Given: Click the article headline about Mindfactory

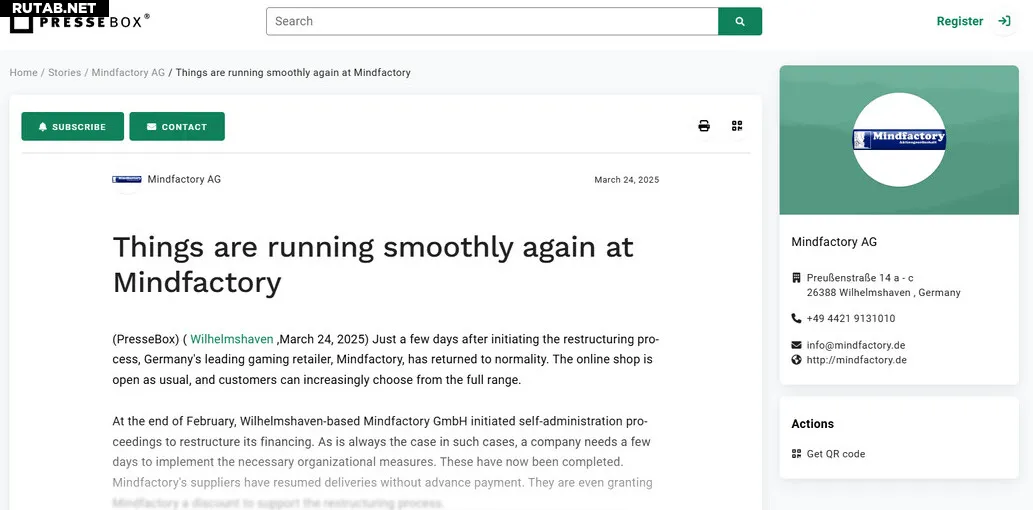Looking at the screenshot, I should [x=373, y=265].
